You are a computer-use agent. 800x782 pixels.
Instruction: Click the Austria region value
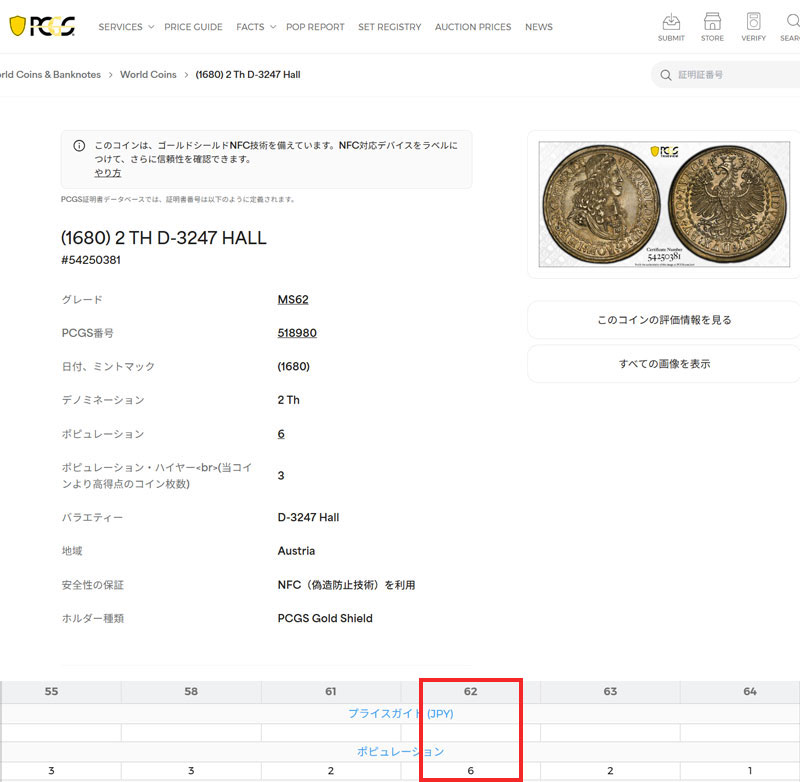(x=296, y=551)
